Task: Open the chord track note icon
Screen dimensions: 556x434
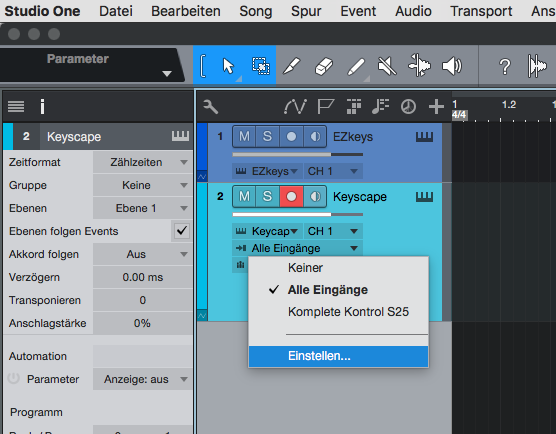Action: pyautogui.click(x=380, y=106)
